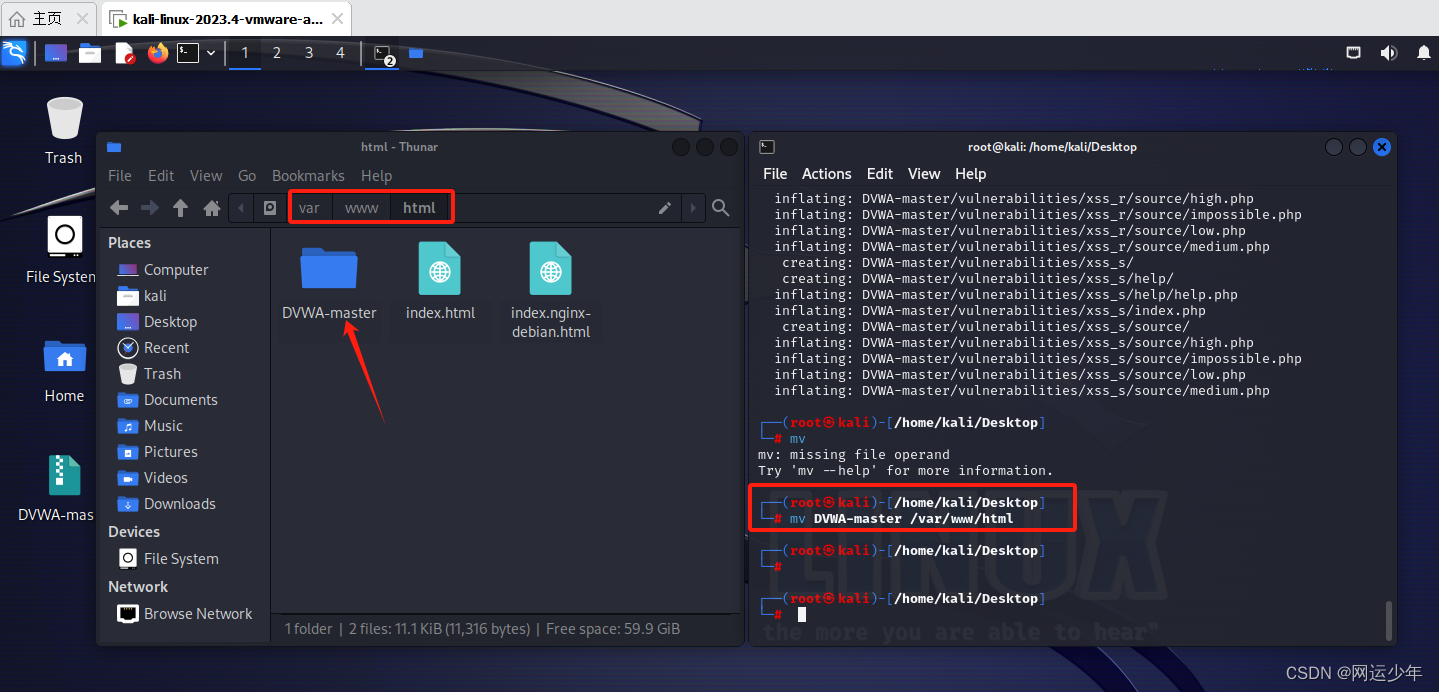This screenshot has width=1439, height=692.
Task: Open the notifications bell icon
Action: [x=1423, y=53]
